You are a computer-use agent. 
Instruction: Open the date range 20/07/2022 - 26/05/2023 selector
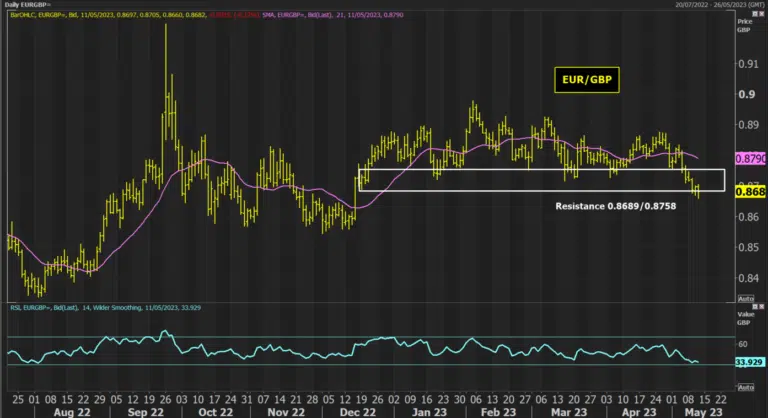pyautogui.click(x=720, y=4)
